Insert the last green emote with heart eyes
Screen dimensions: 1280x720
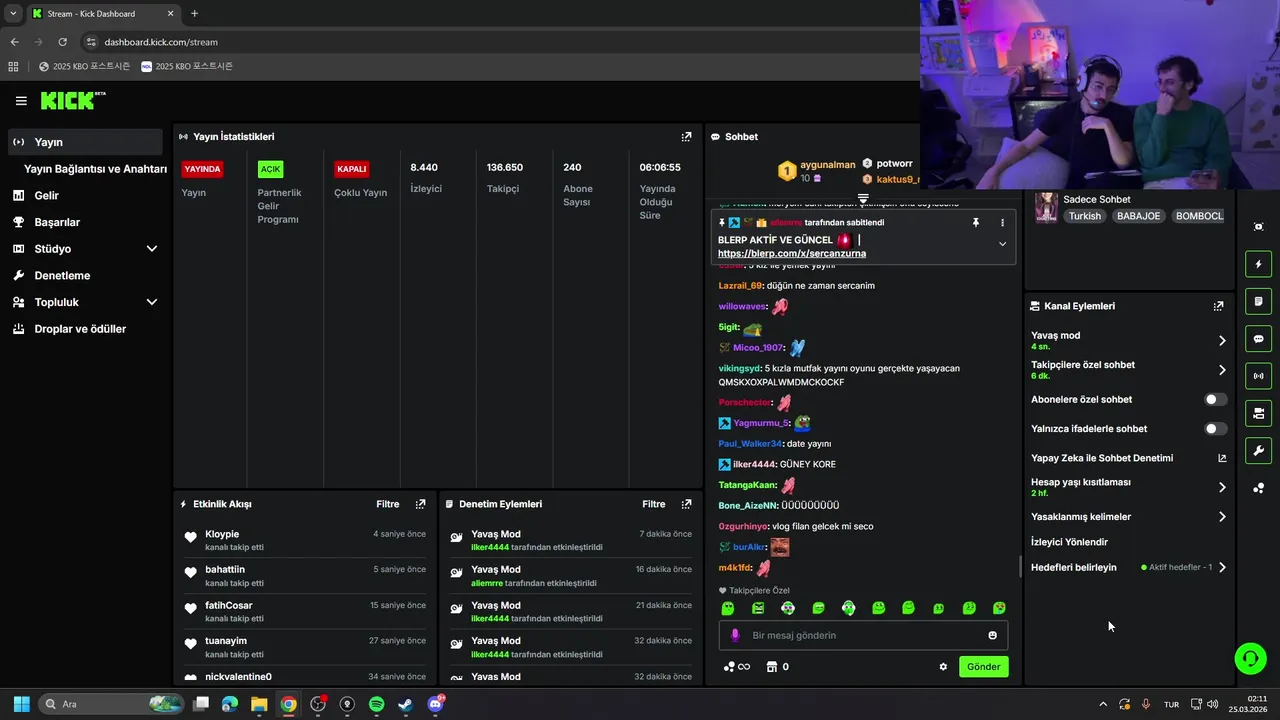point(999,608)
